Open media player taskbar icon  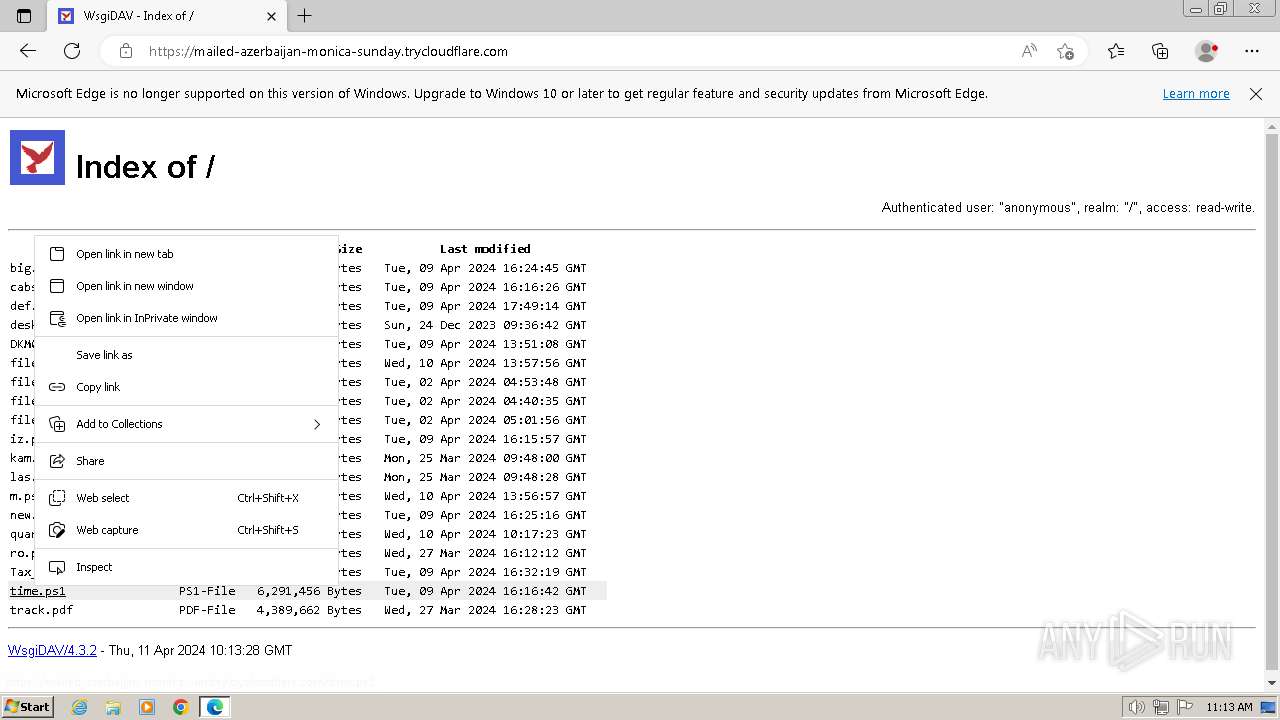click(x=147, y=707)
